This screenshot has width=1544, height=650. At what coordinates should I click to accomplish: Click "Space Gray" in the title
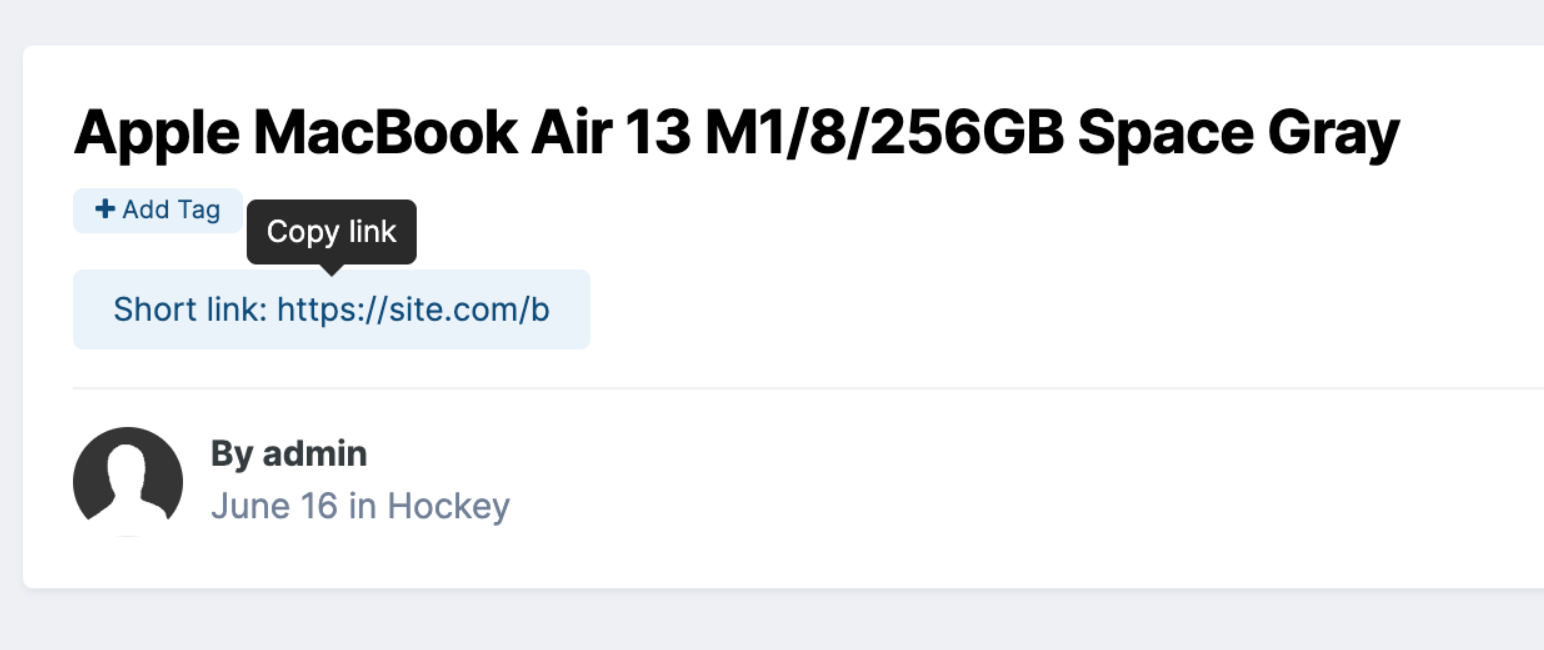pyautogui.click(x=1238, y=133)
